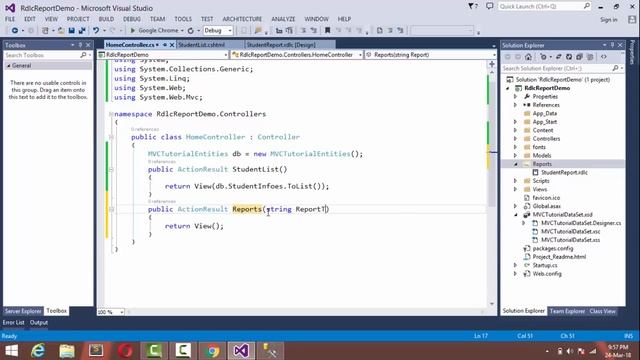
Task: Open Internet Explorer from the taskbar
Action: click(x=38, y=351)
